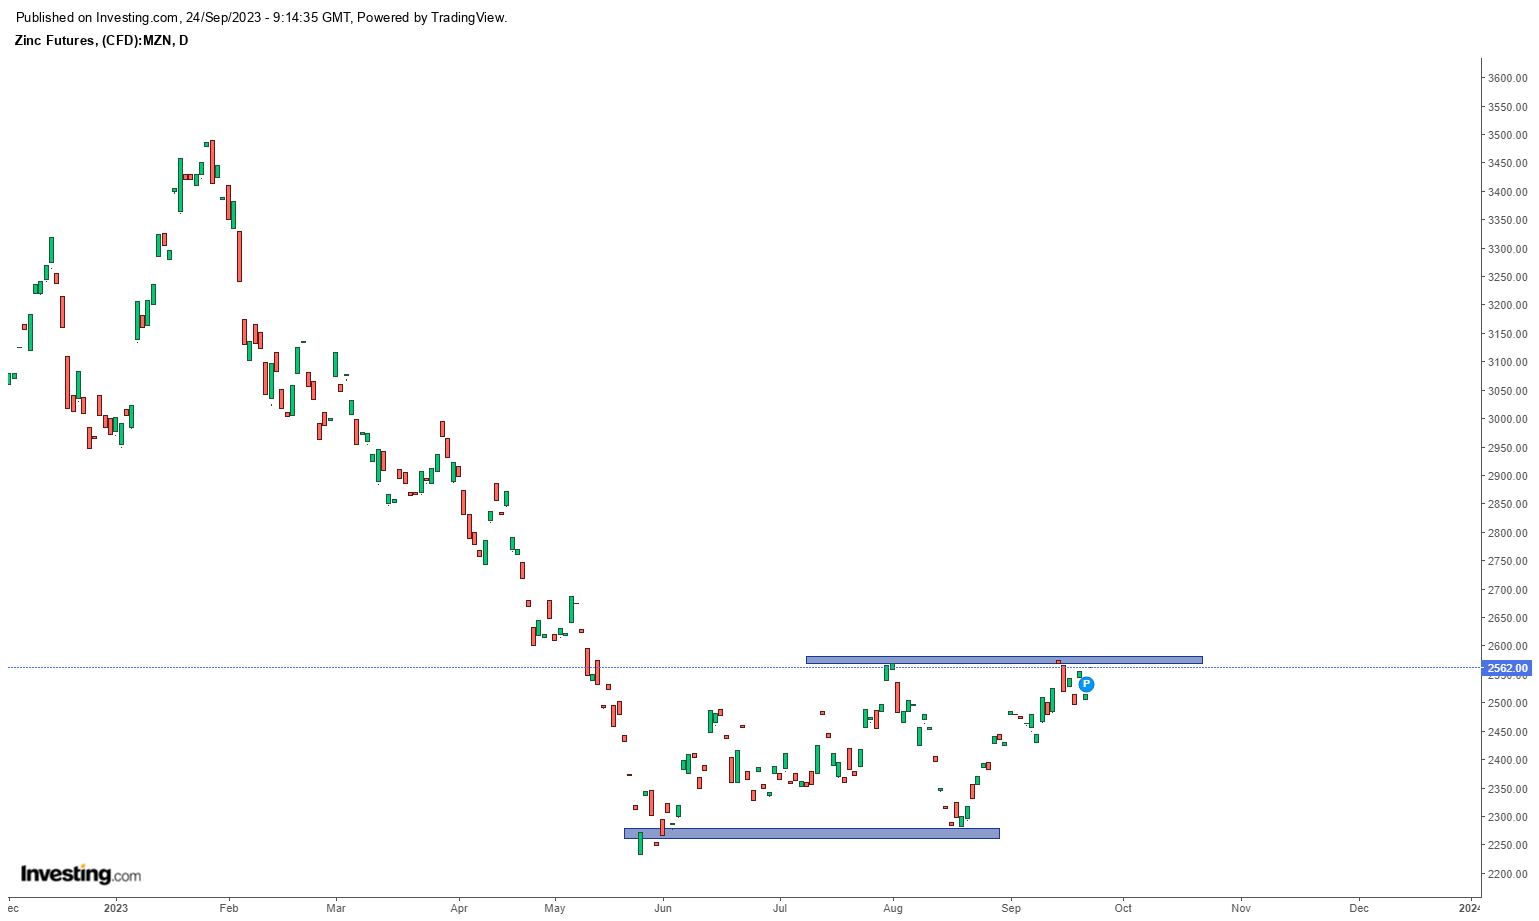The height and width of the screenshot is (921, 1539).
Task: Select the 2023 year label on time axis
Action: coord(116,908)
